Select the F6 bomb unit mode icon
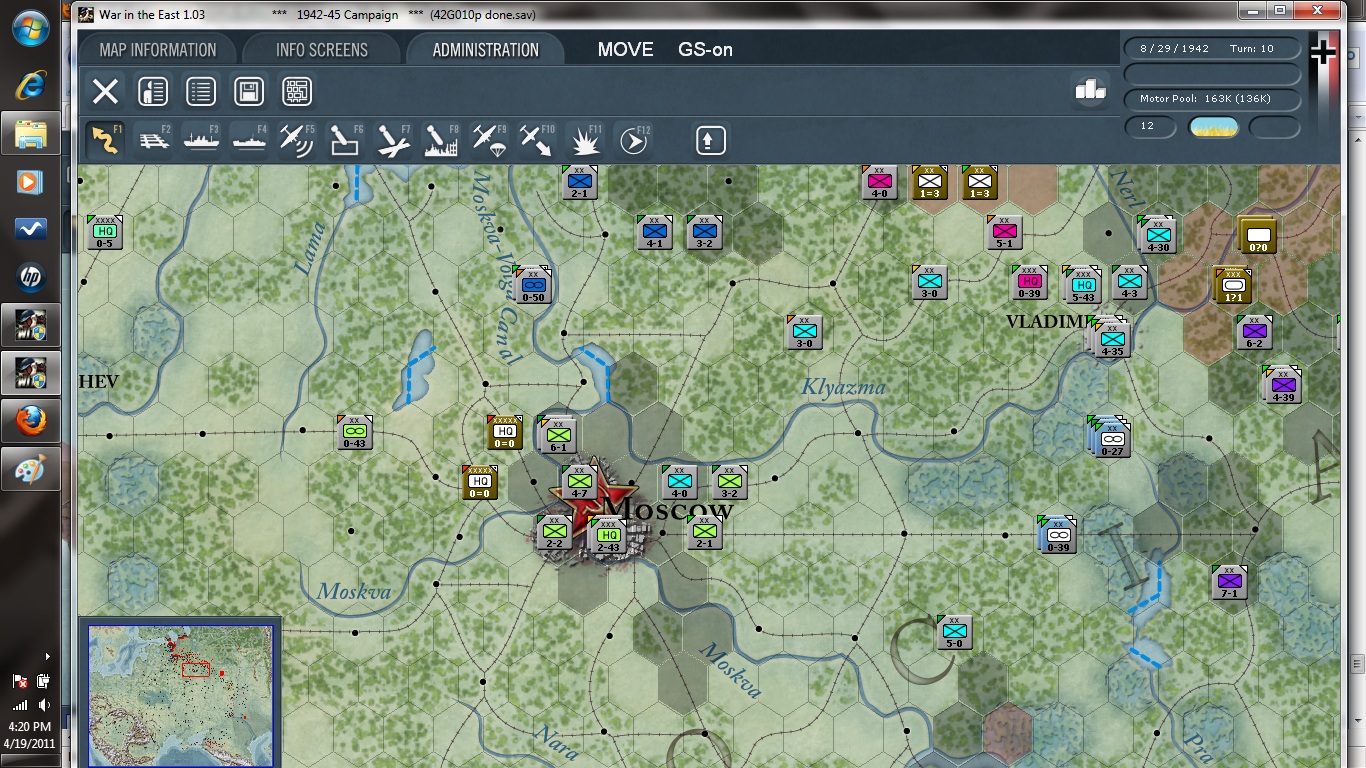Viewport: 1366px width, 768px height. point(345,140)
